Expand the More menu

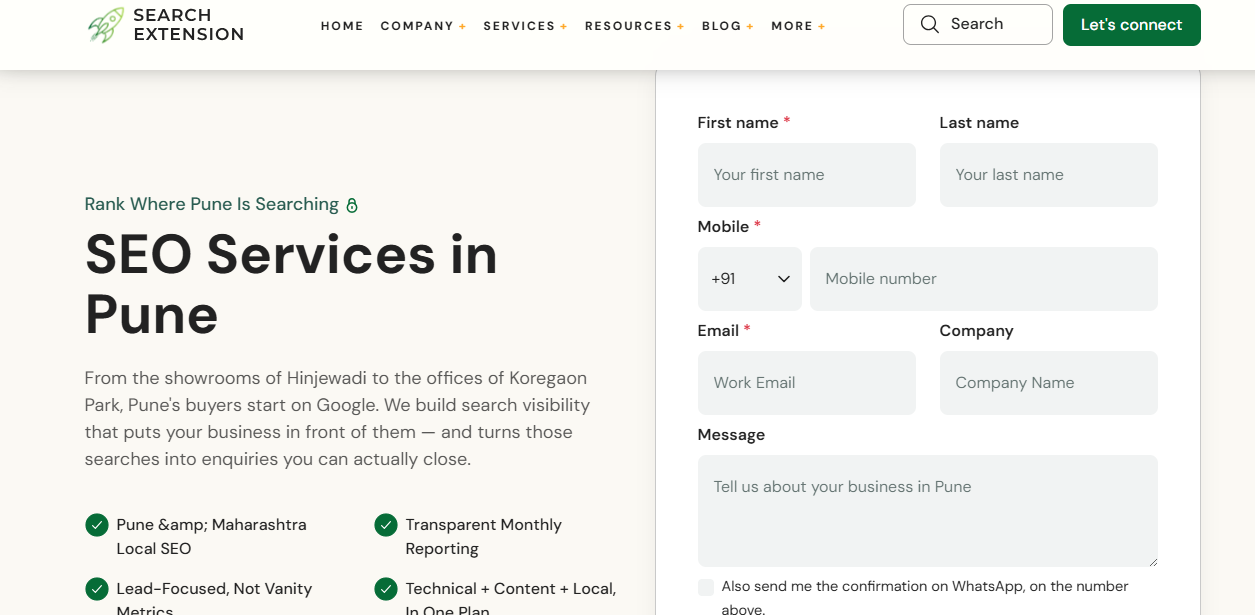click(798, 26)
